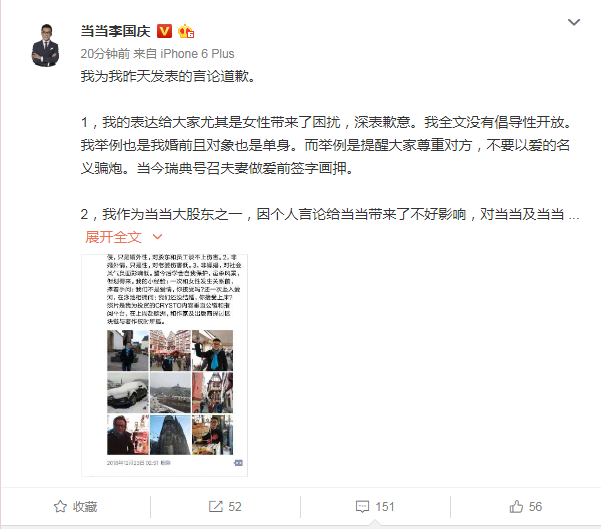
Task: Click the man-in-scarf photo in attached image
Action: click(212, 350)
